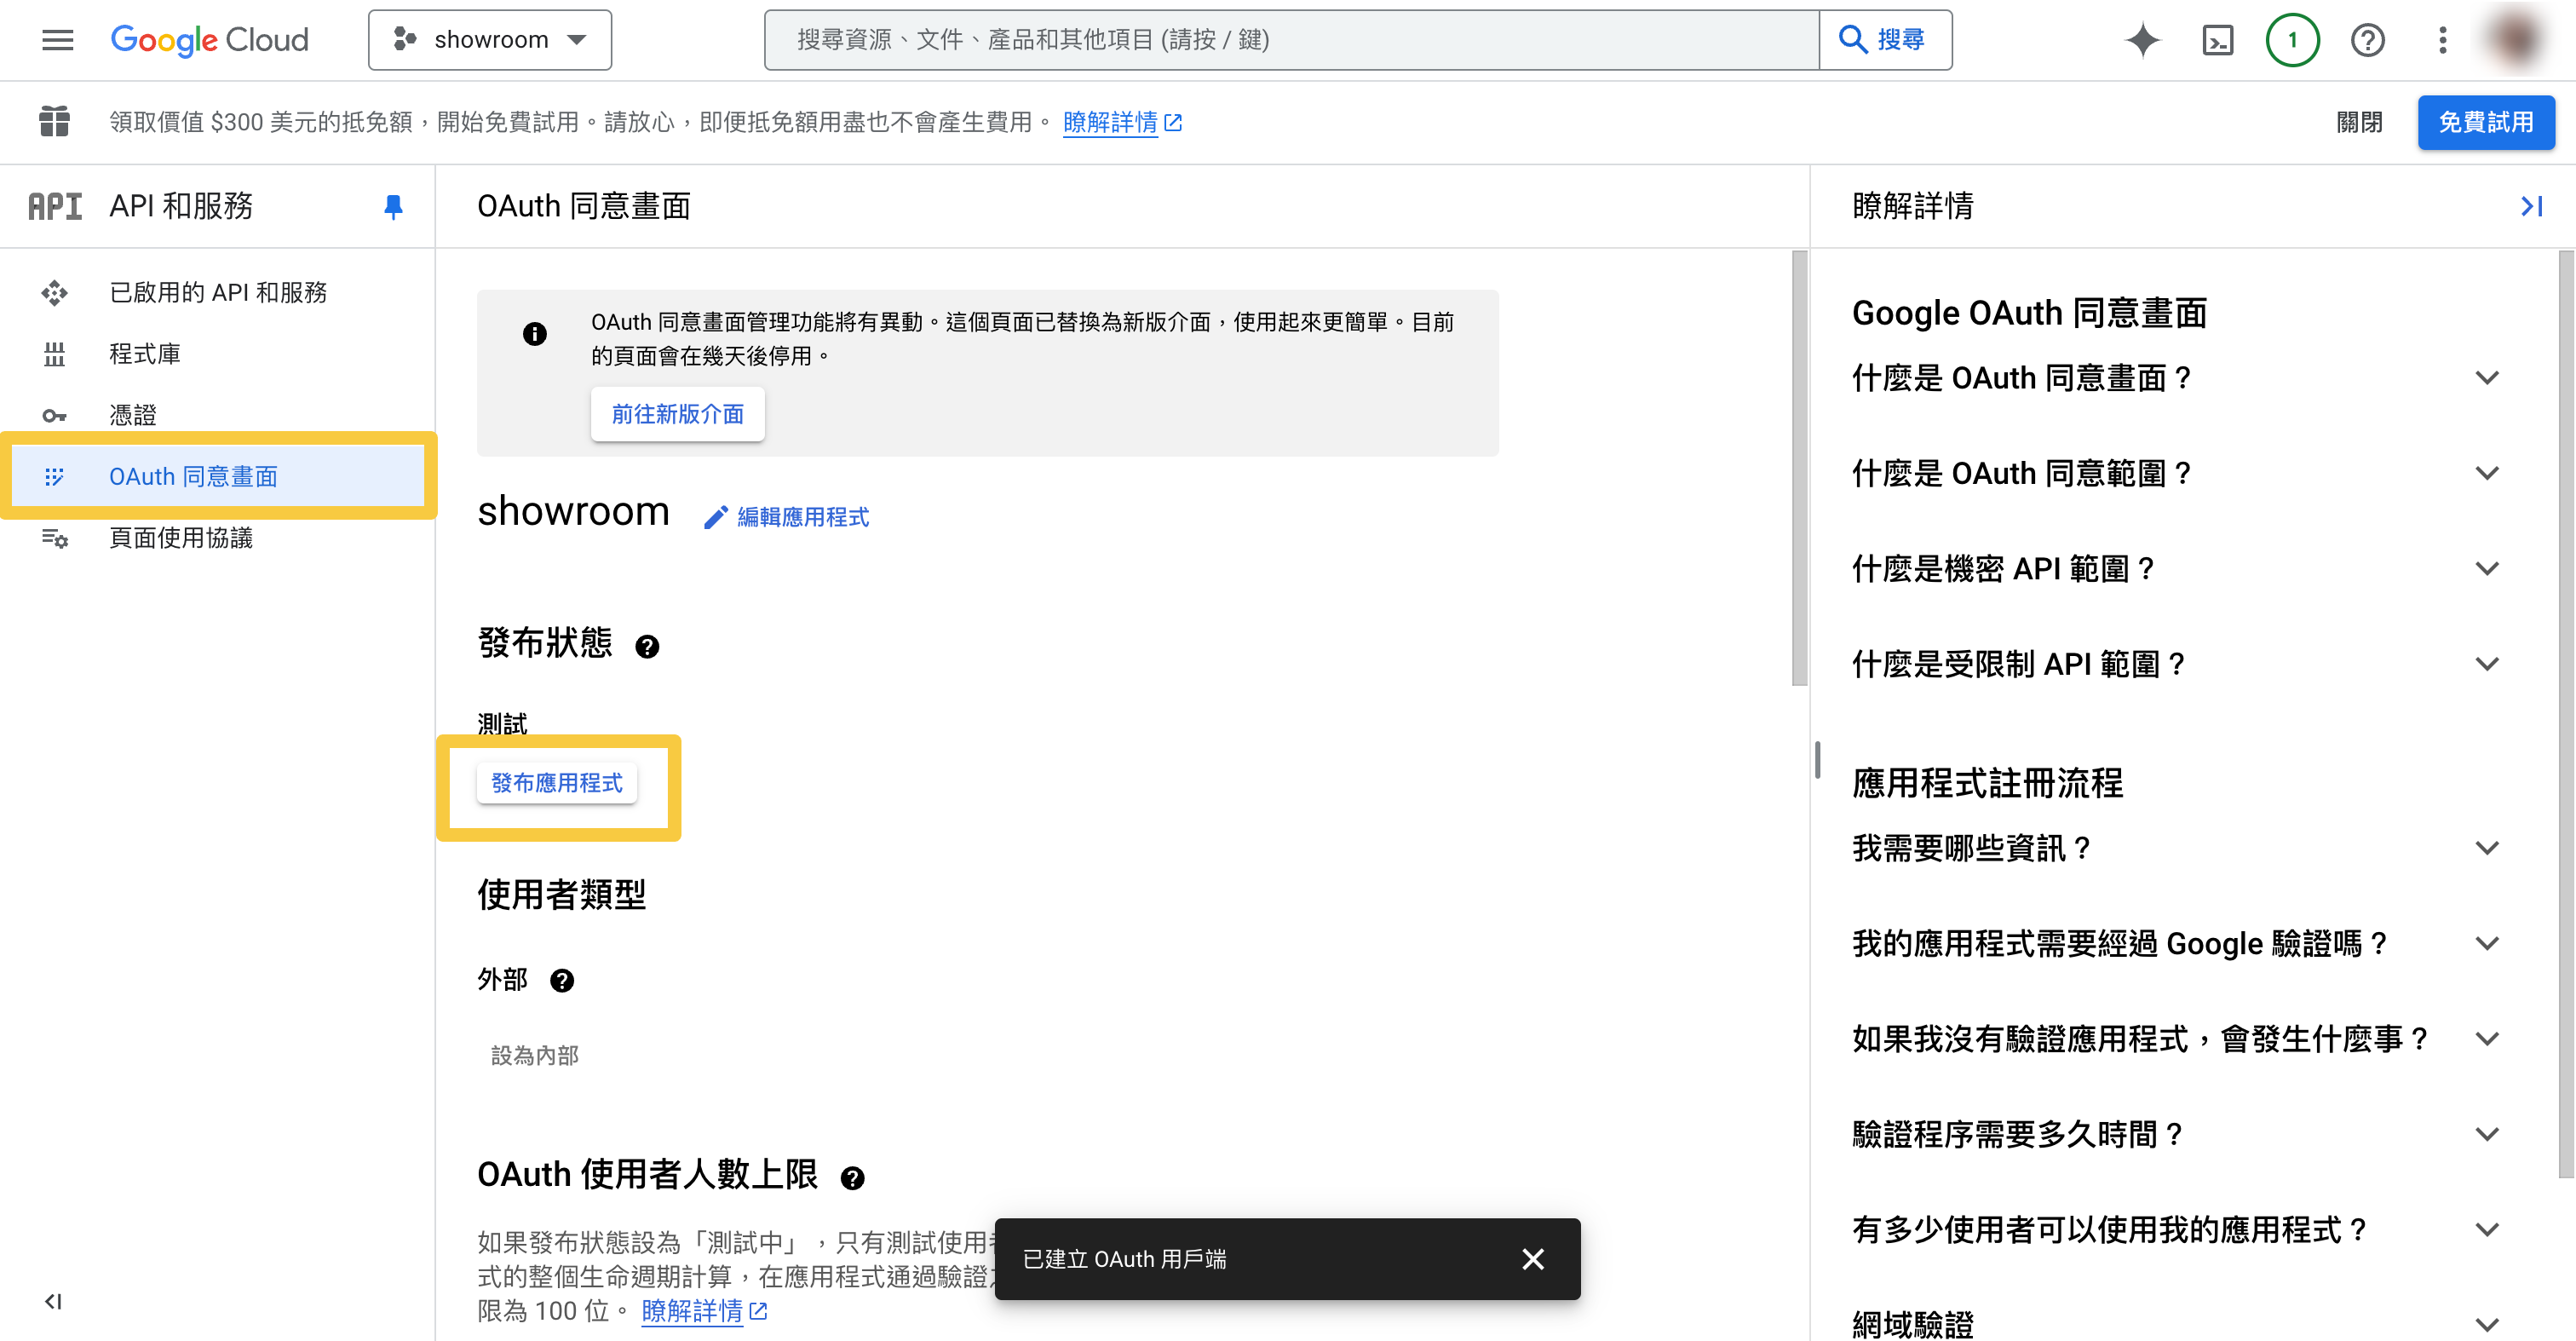The height and width of the screenshot is (1341, 2576).
Task: Click the help panel resize handle
Action: [x=1817, y=760]
